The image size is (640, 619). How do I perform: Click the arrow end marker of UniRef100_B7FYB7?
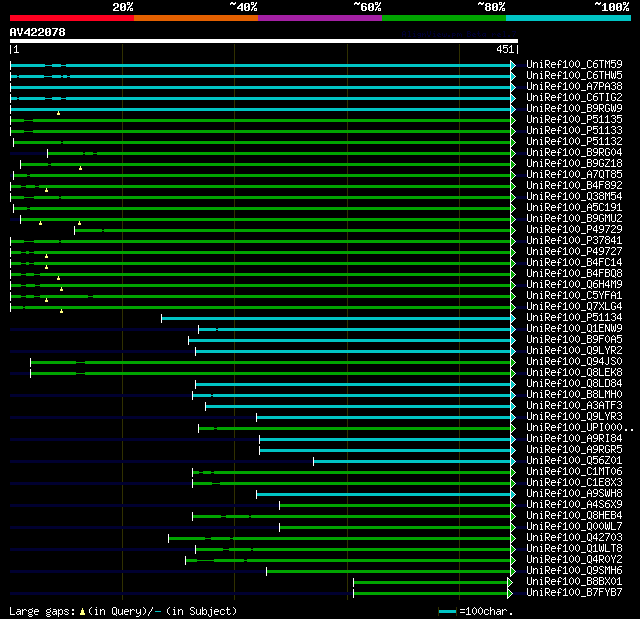pyautogui.click(x=510, y=594)
